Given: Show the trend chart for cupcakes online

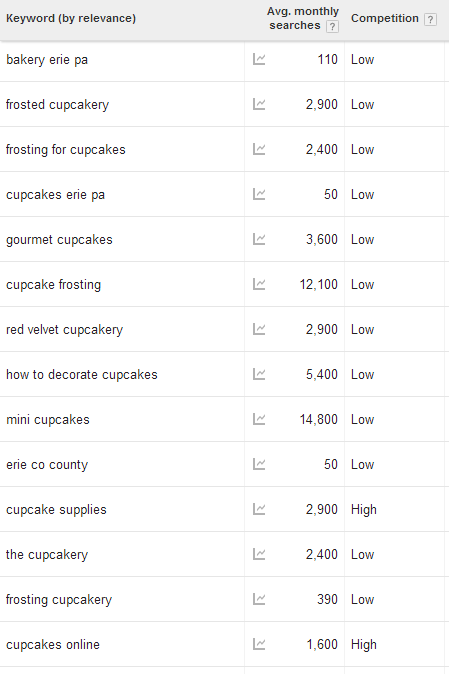Looking at the screenshot, I should (x=259, y=644).
